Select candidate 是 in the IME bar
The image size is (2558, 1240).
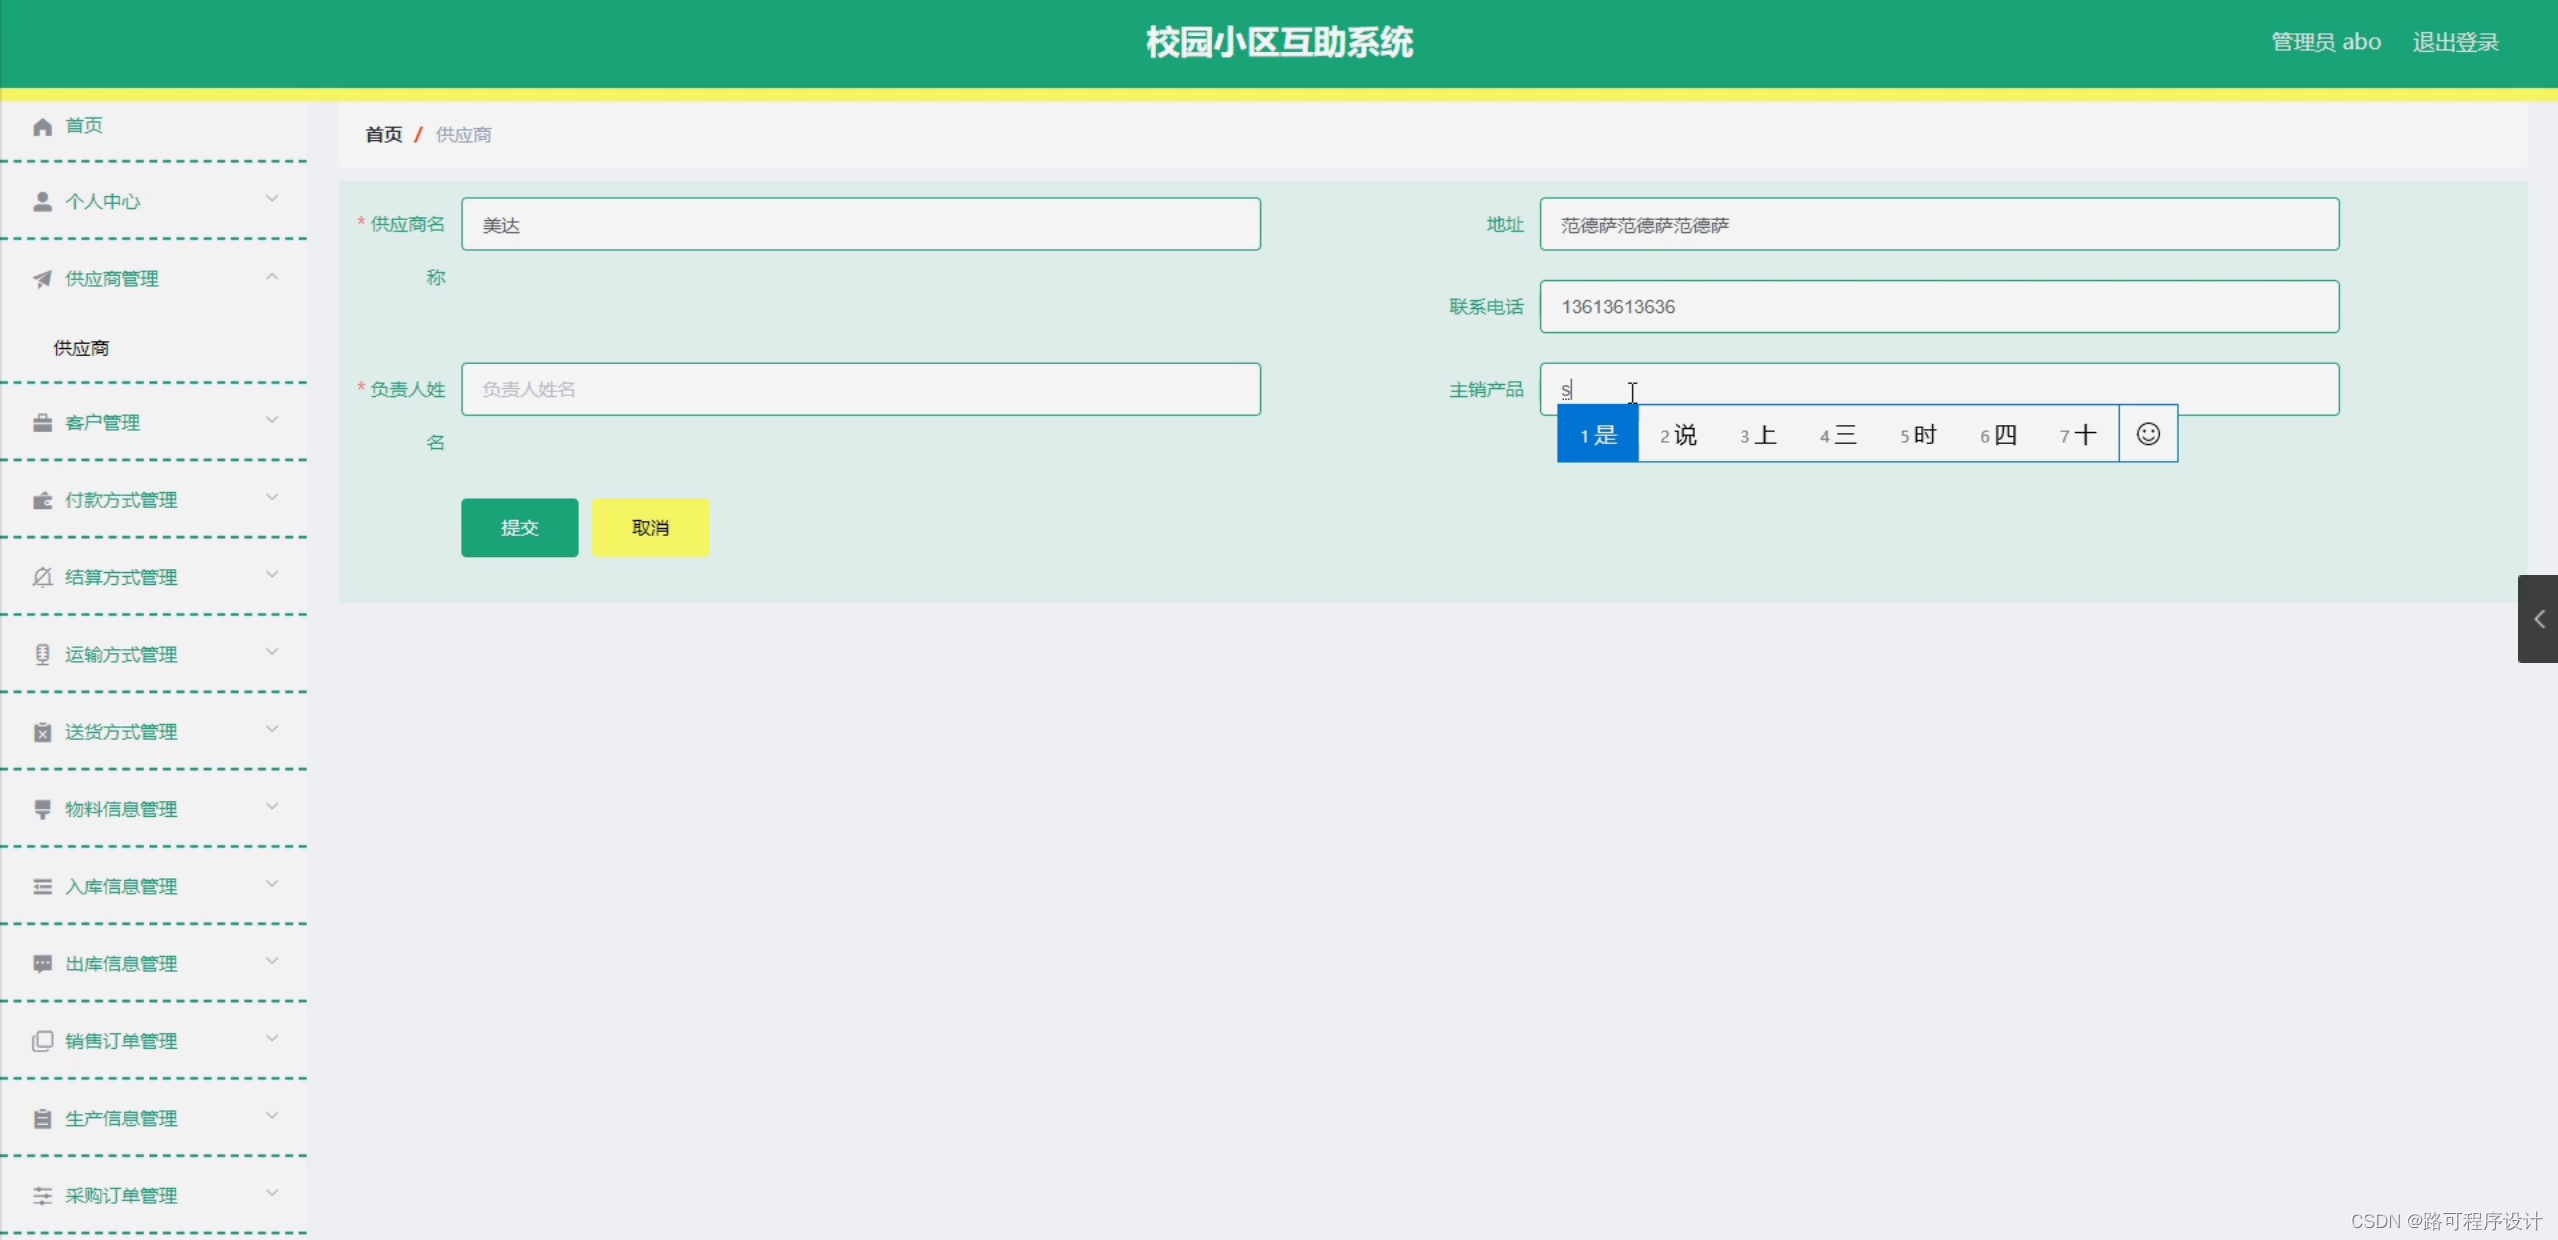[x=1597, y=434]
